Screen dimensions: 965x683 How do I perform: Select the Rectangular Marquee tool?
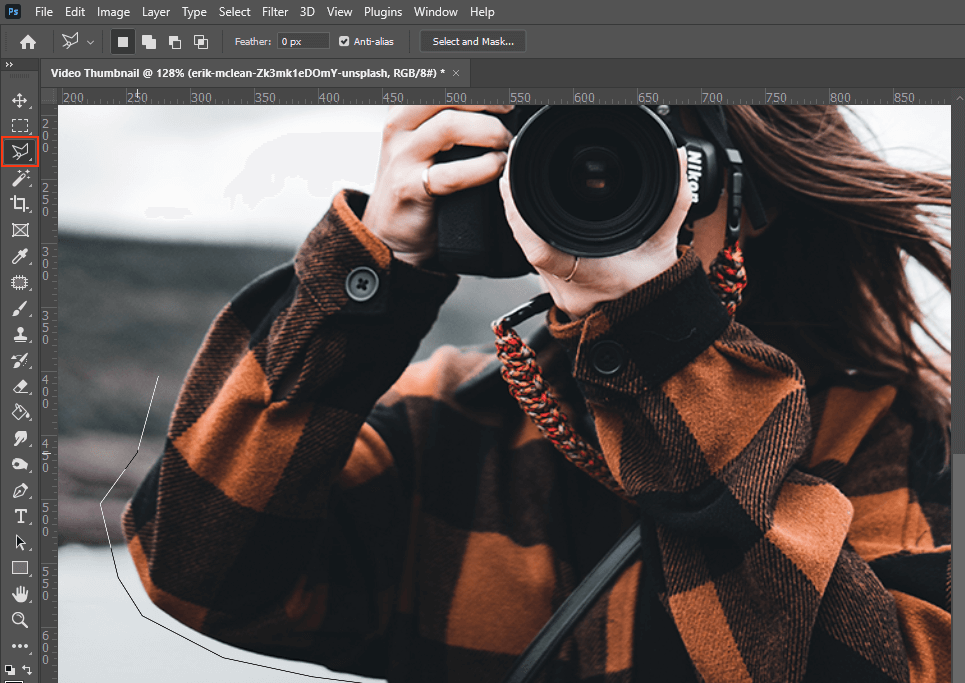(20, 126)
